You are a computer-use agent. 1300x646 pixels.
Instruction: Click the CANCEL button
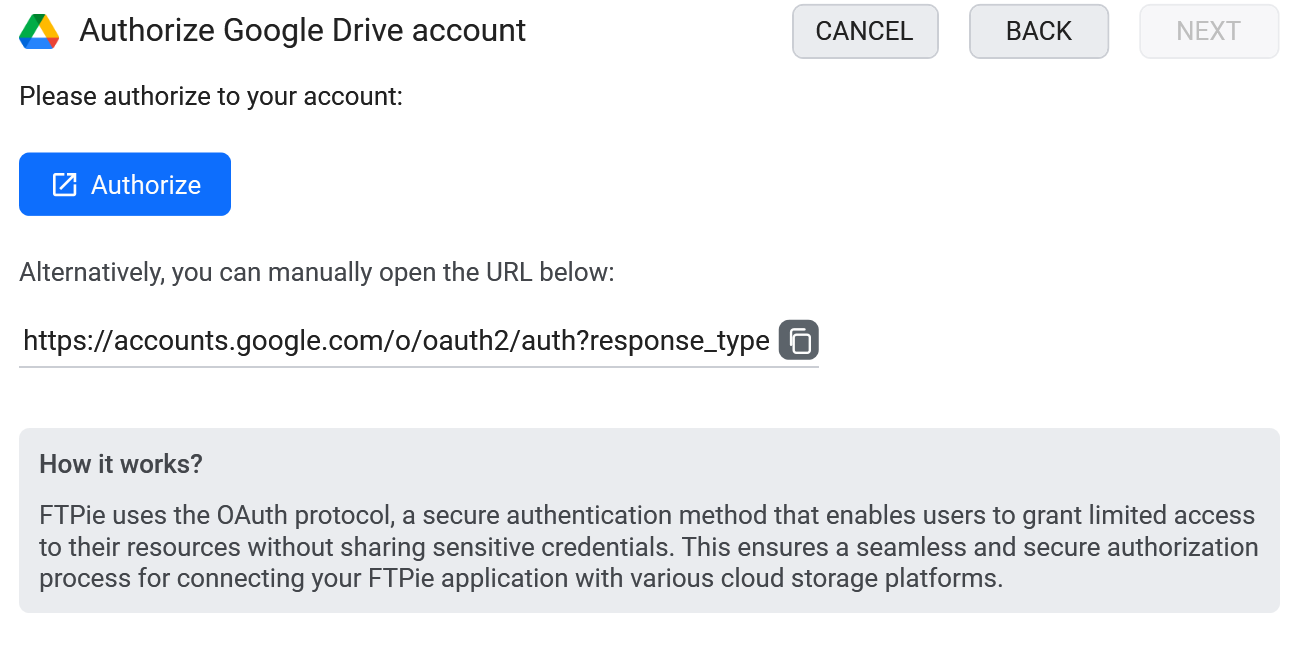tap(865, 31)
